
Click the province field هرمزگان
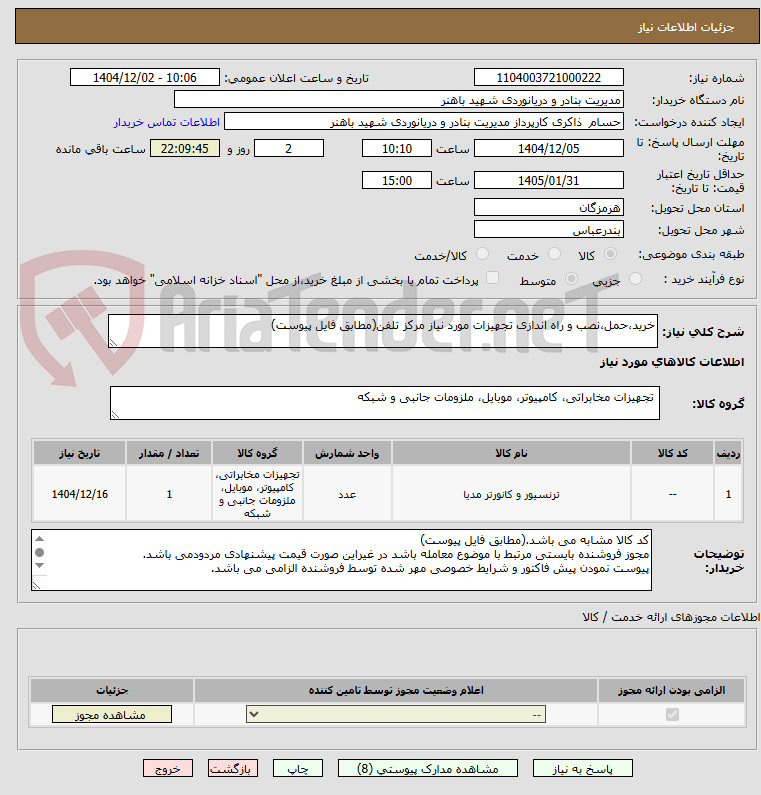pyautogui.click(x=549, y=207)
